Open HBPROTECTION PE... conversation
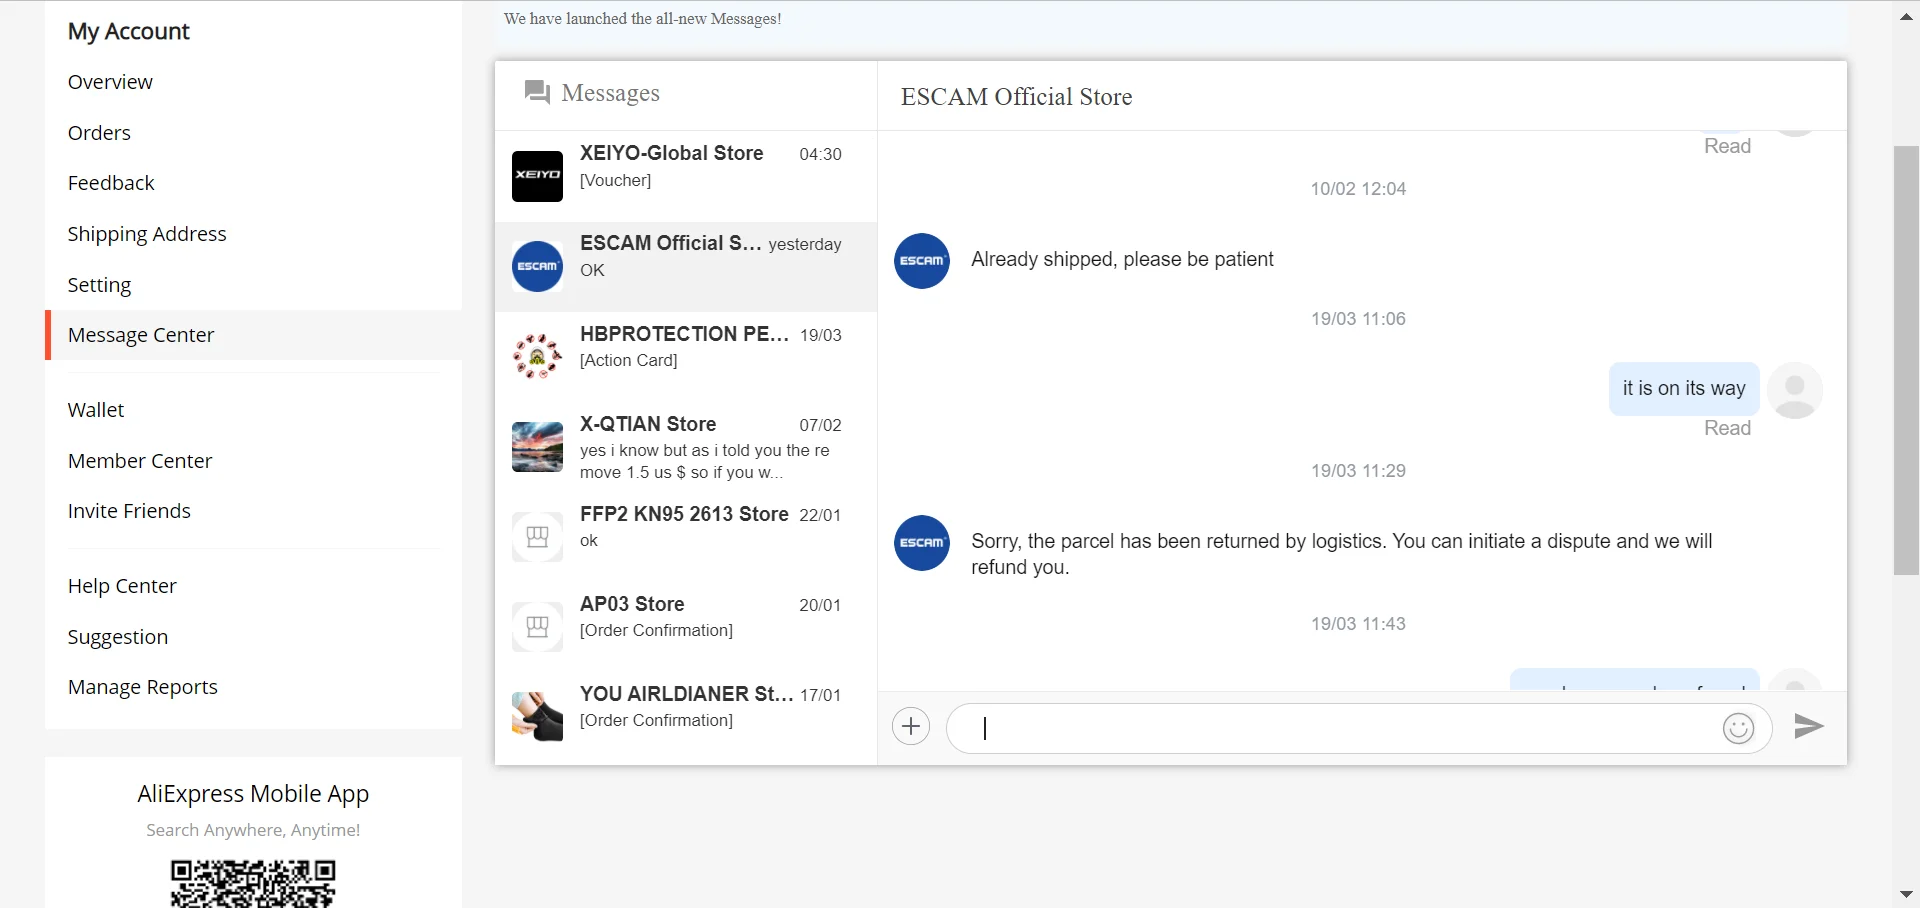The height and width of the screenshot is (908, 1920). pos(686,356)
